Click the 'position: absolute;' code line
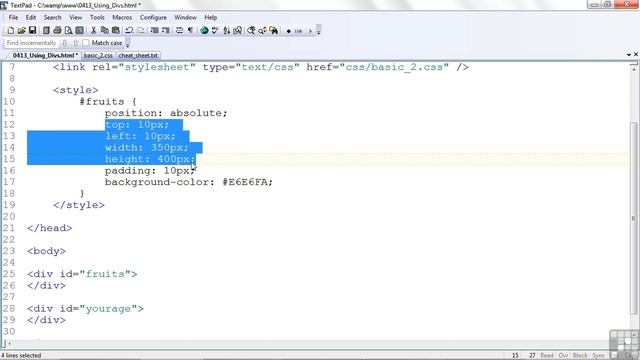Image resolution: width=640 pixels, height=360 pixels. (166, 113)
